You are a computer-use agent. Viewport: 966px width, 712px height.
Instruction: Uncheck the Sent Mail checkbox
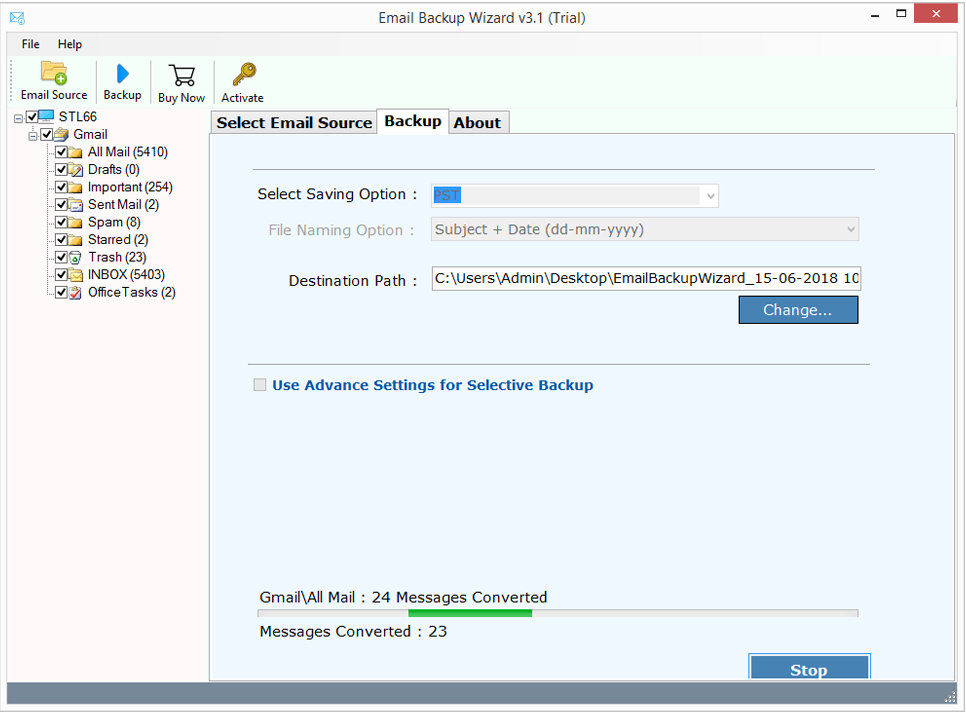coord(61,204)
